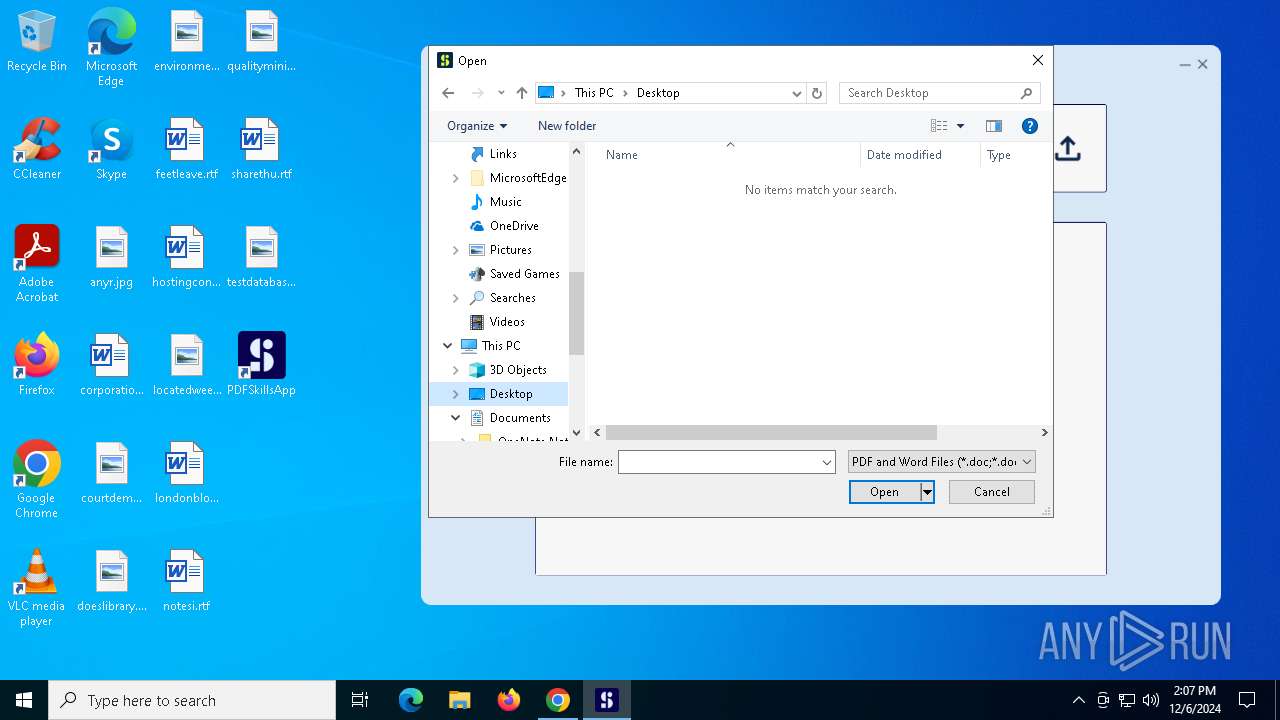Click the Windows Start button
The width and height of the screenshot is (1280, 720).
pos(24,700)
